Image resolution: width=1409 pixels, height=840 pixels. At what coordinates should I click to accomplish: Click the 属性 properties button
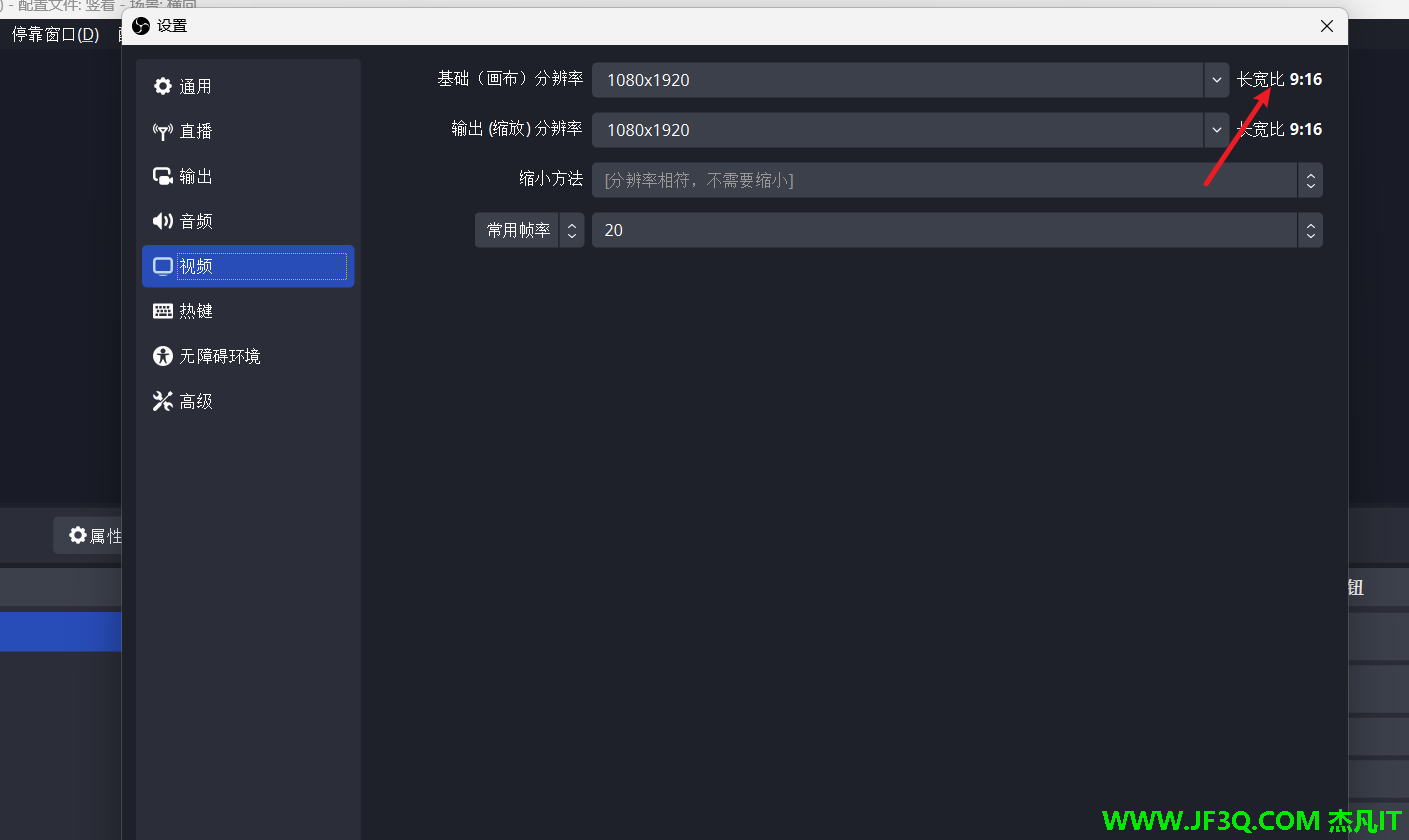tap(95, 536)
